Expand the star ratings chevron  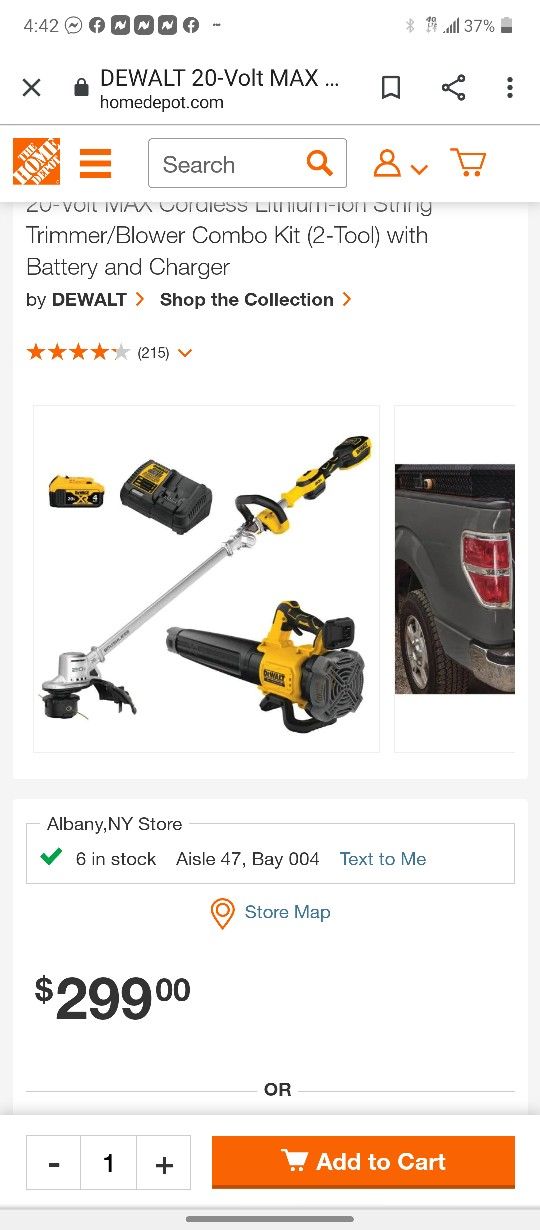click(x=184, y=353)
